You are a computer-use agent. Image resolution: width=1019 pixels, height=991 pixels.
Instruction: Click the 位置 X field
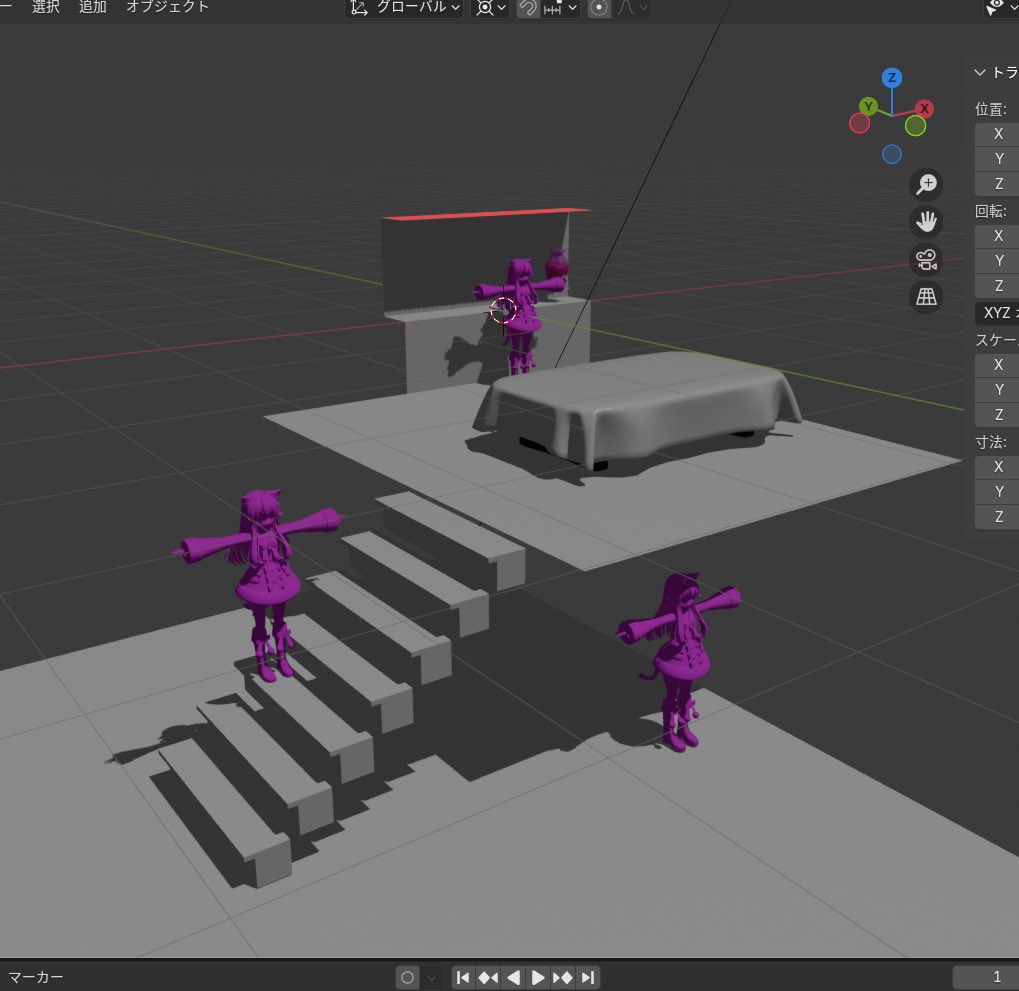pyautogui.click(x=997, y=134)
